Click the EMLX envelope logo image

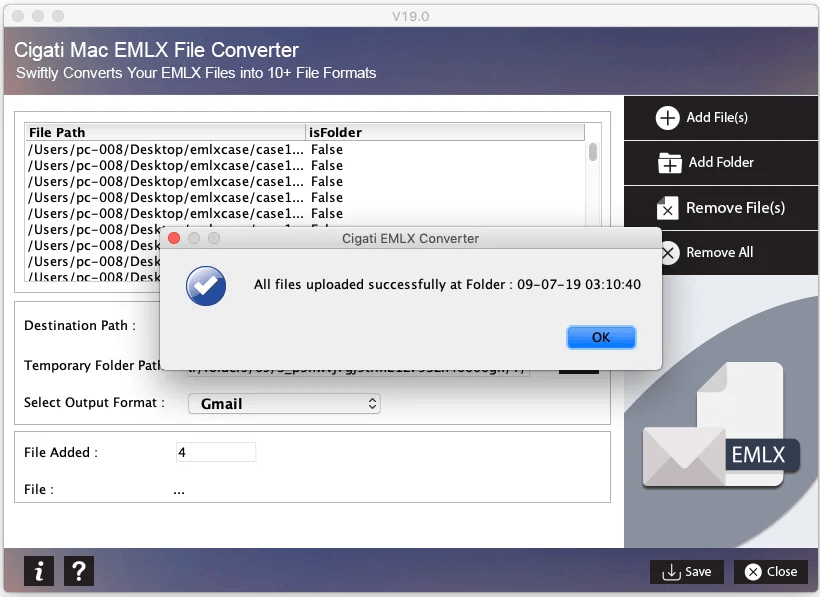coord(721,426)
